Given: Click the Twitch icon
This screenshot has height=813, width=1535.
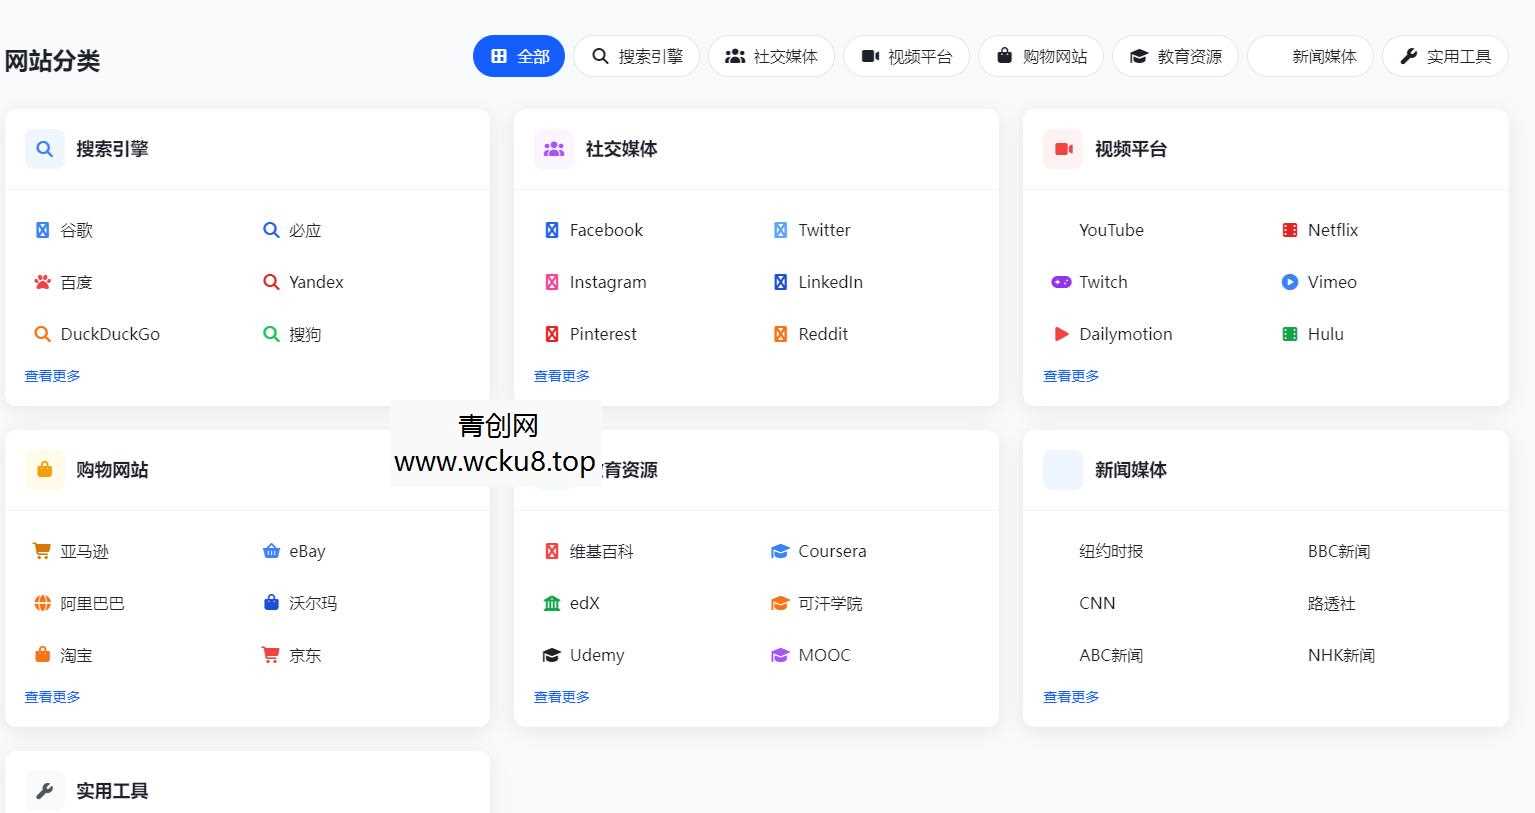Looking at the screenshot, I should 1061,282.
